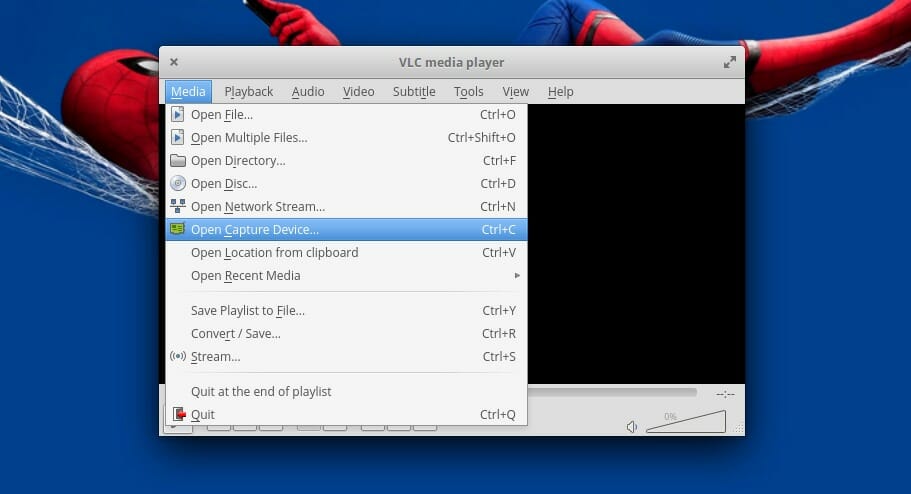
Task: Click the Ctrl+C shortcut label
Action: (498, 230)
